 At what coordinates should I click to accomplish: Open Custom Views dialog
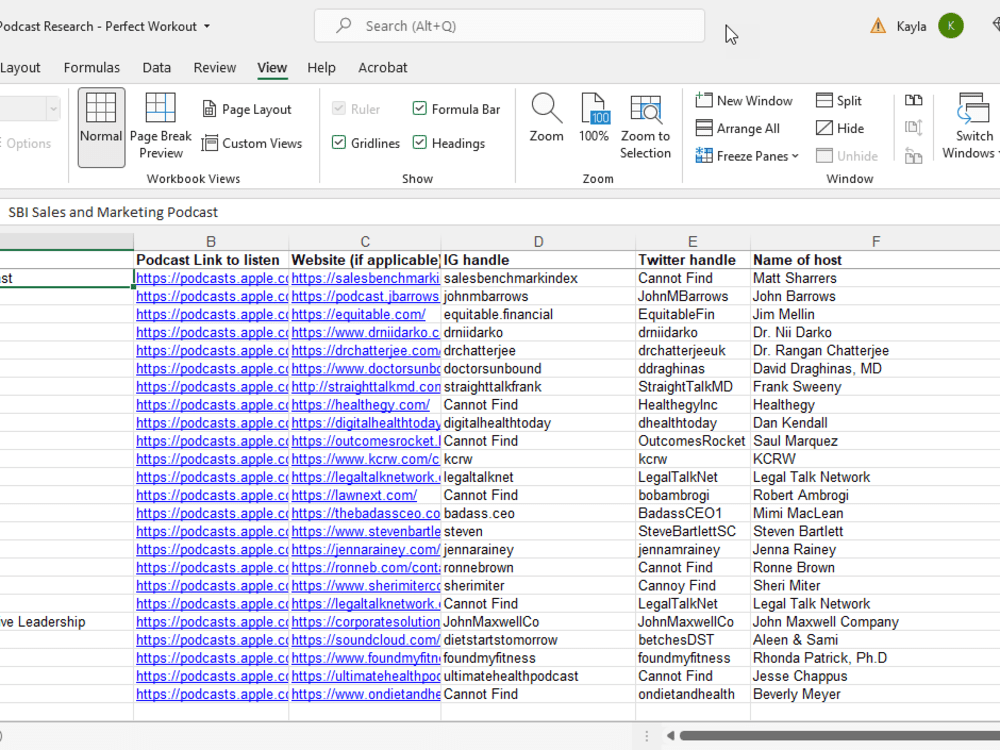tap(252, 143)
